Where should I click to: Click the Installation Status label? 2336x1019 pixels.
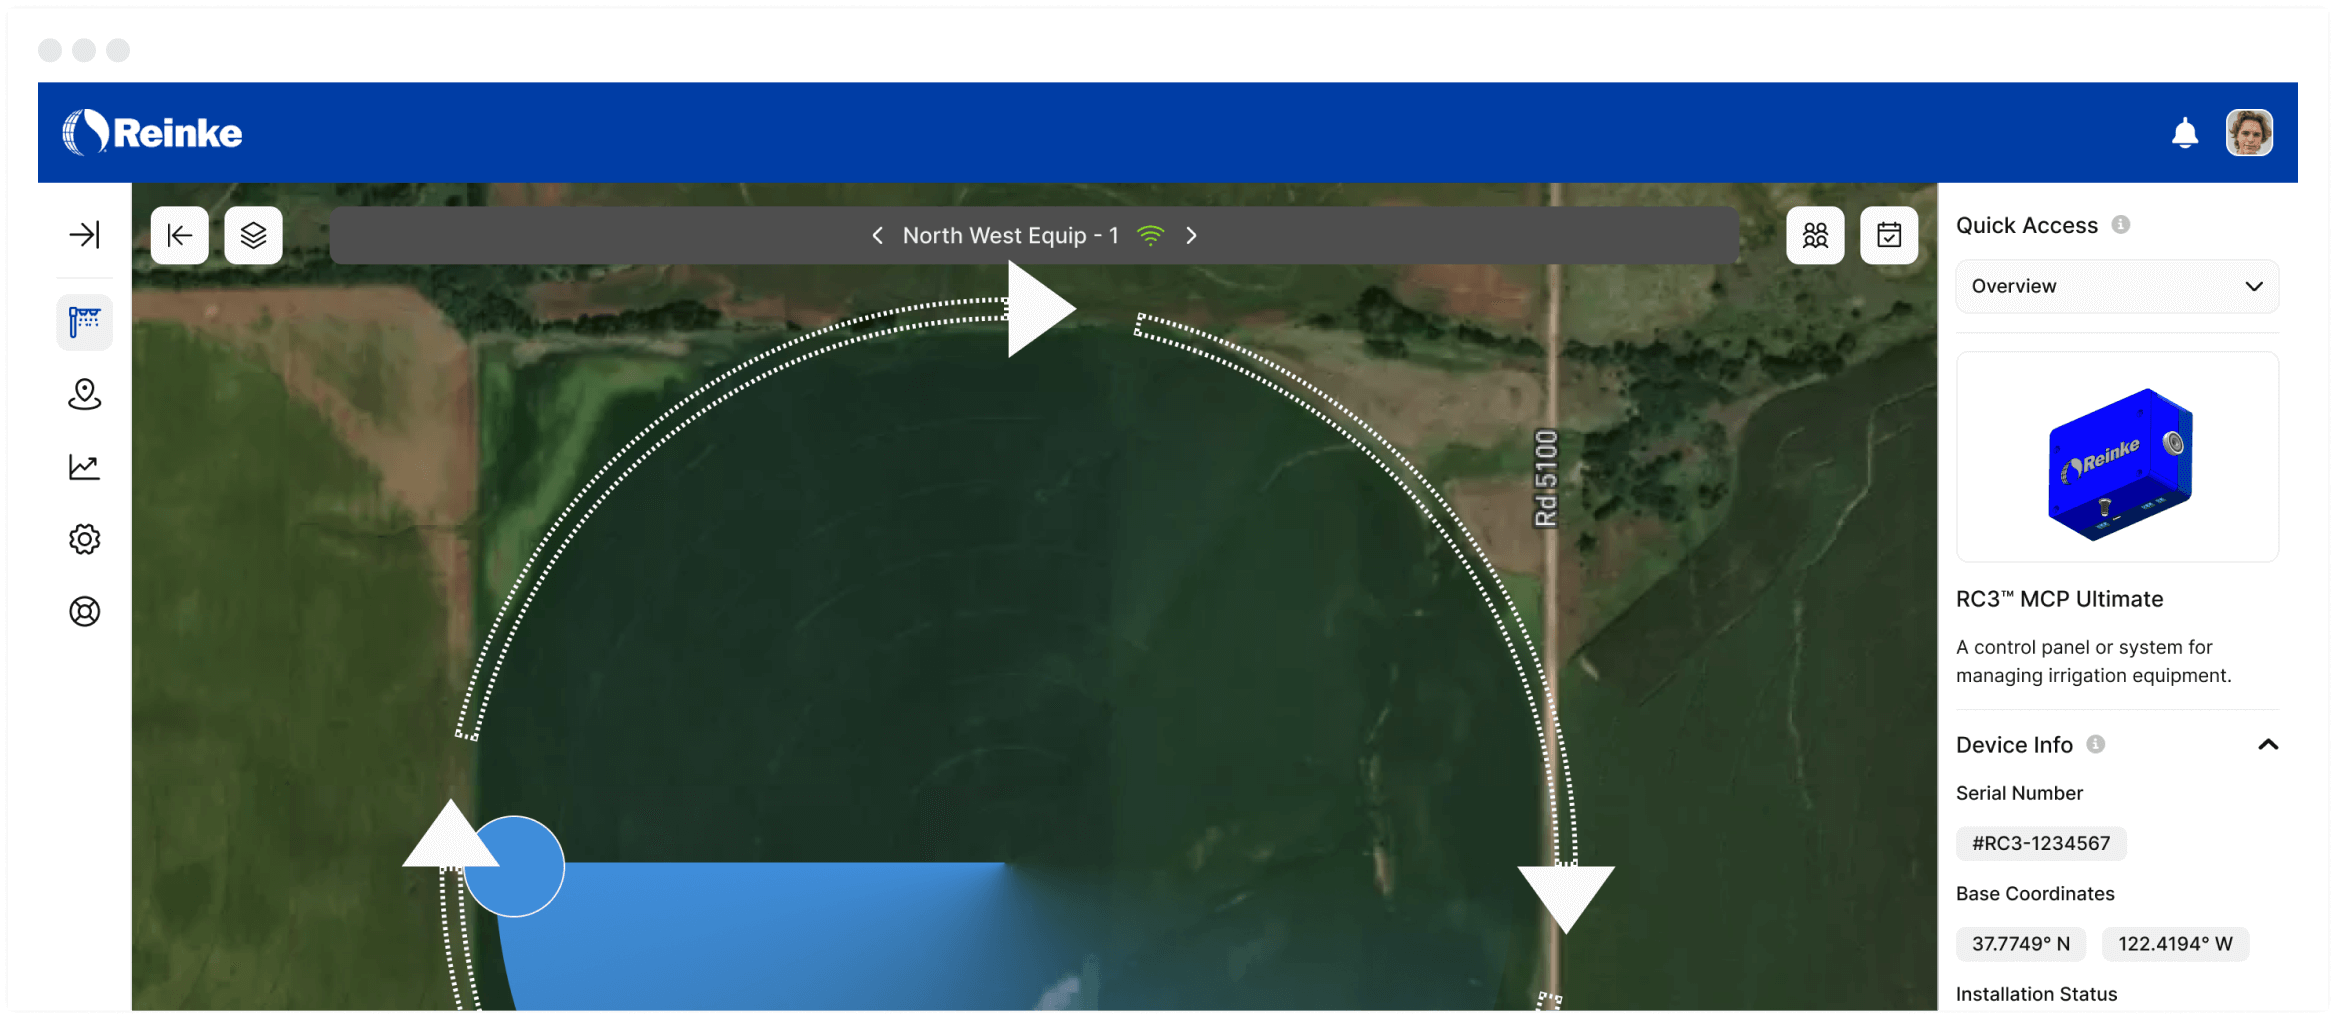pos(2036,994)
